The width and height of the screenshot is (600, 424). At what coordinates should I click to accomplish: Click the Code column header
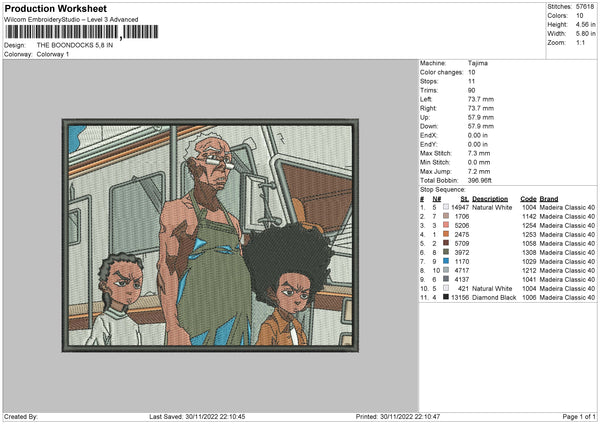[x=528, y=199]
